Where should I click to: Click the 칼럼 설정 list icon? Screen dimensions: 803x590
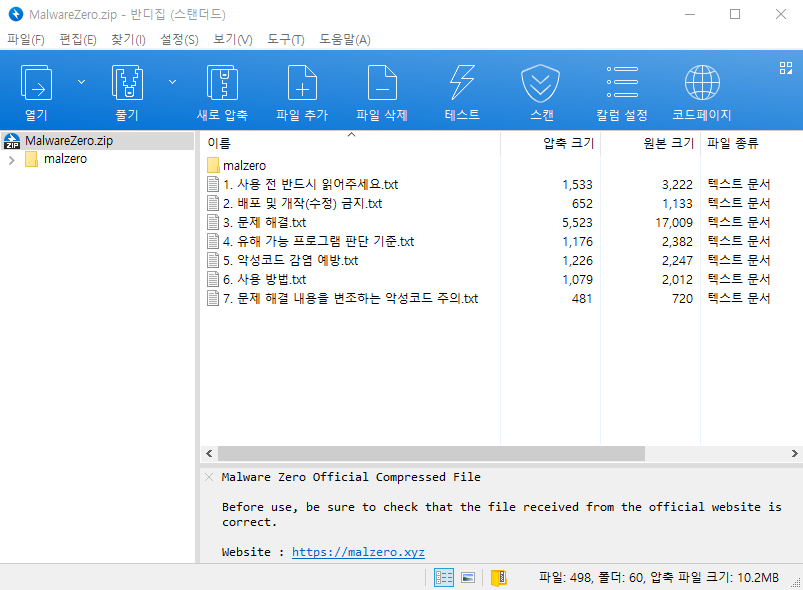(x=622, y=82)
